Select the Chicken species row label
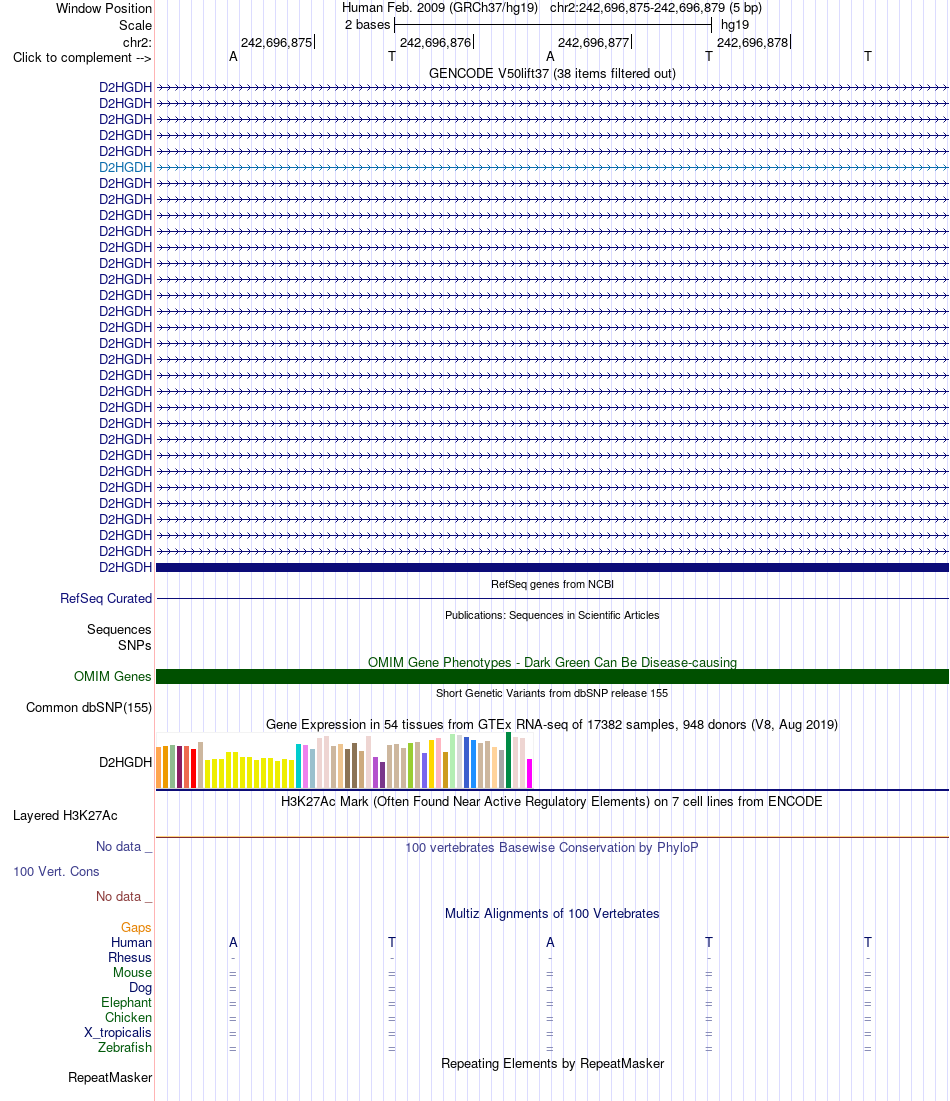The image size is (950, 1101). pos(128,1017)
